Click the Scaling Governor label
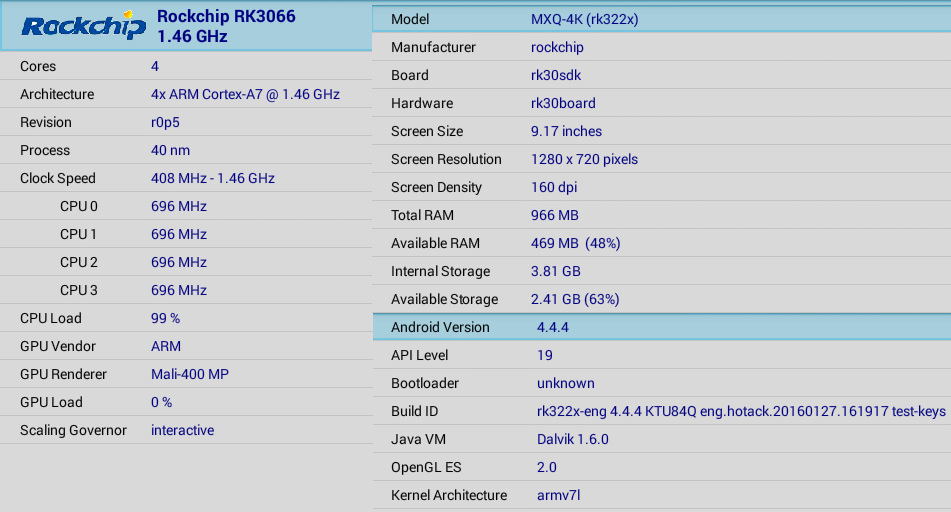This screenshot has height=512, width=951. pos(73,429)
